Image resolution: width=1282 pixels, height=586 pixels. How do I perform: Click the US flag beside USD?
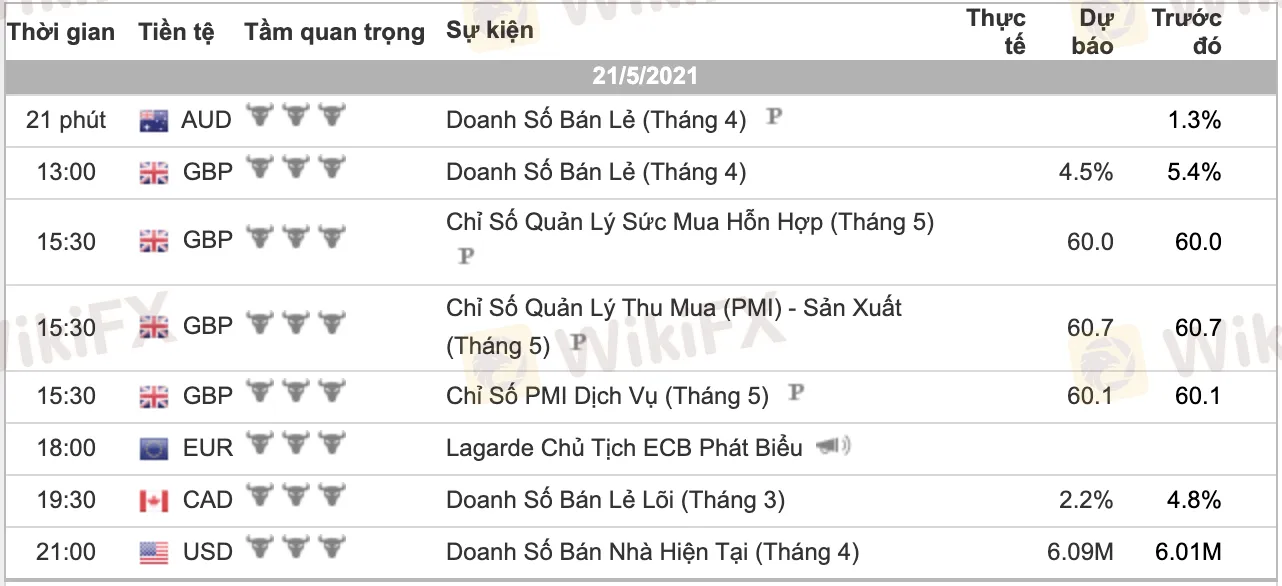pyautogui.click(x=154, y=552)
